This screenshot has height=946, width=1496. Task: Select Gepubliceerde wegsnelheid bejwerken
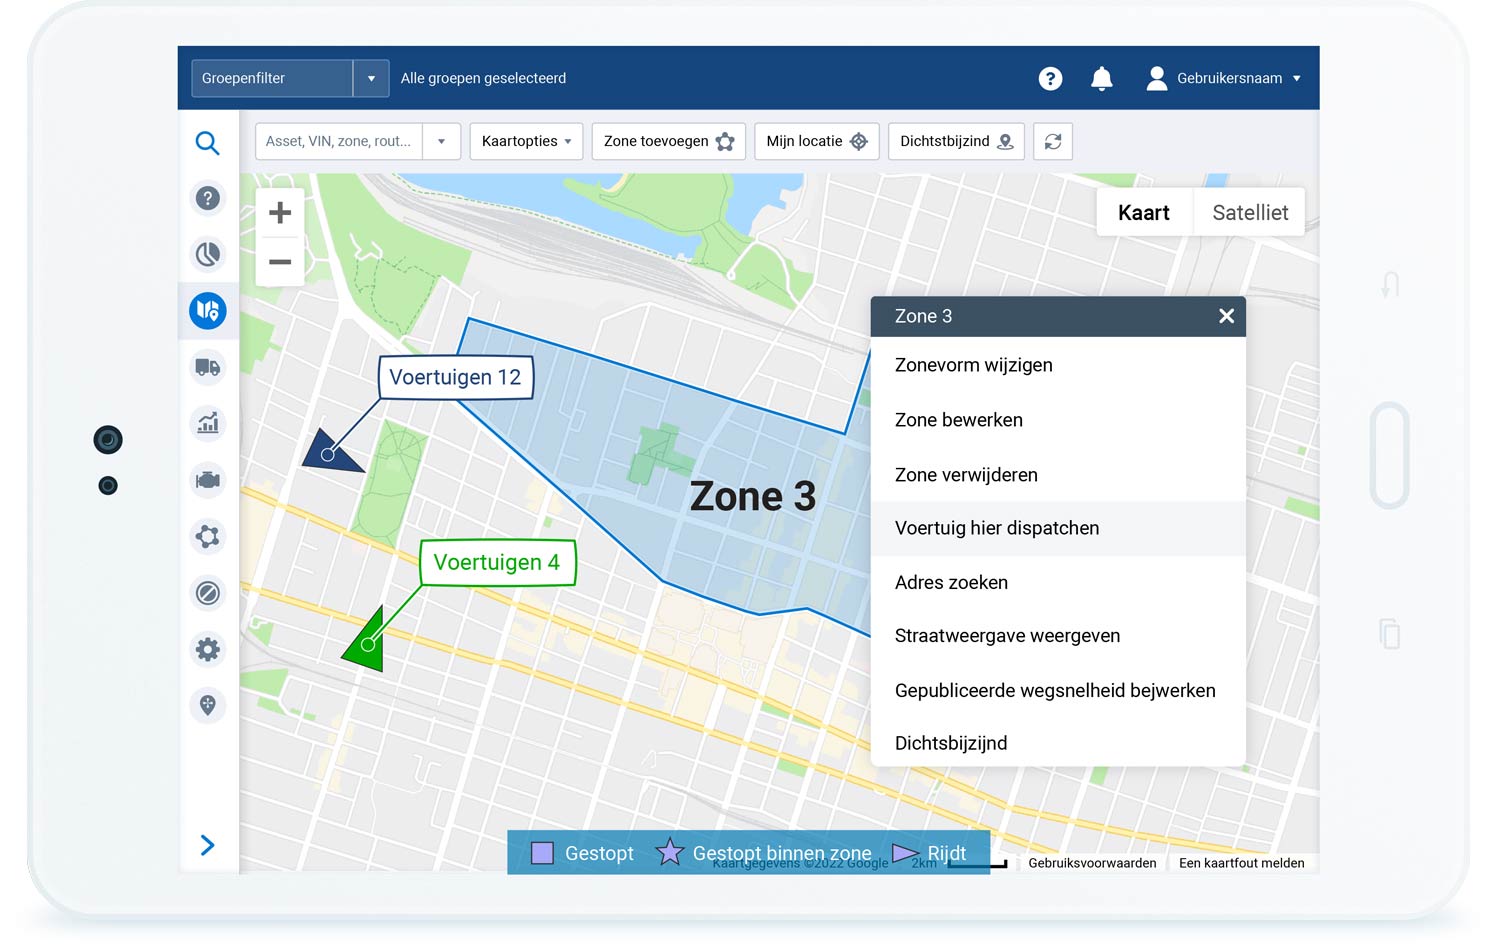pyautogui.click(x=1058, y=690)
